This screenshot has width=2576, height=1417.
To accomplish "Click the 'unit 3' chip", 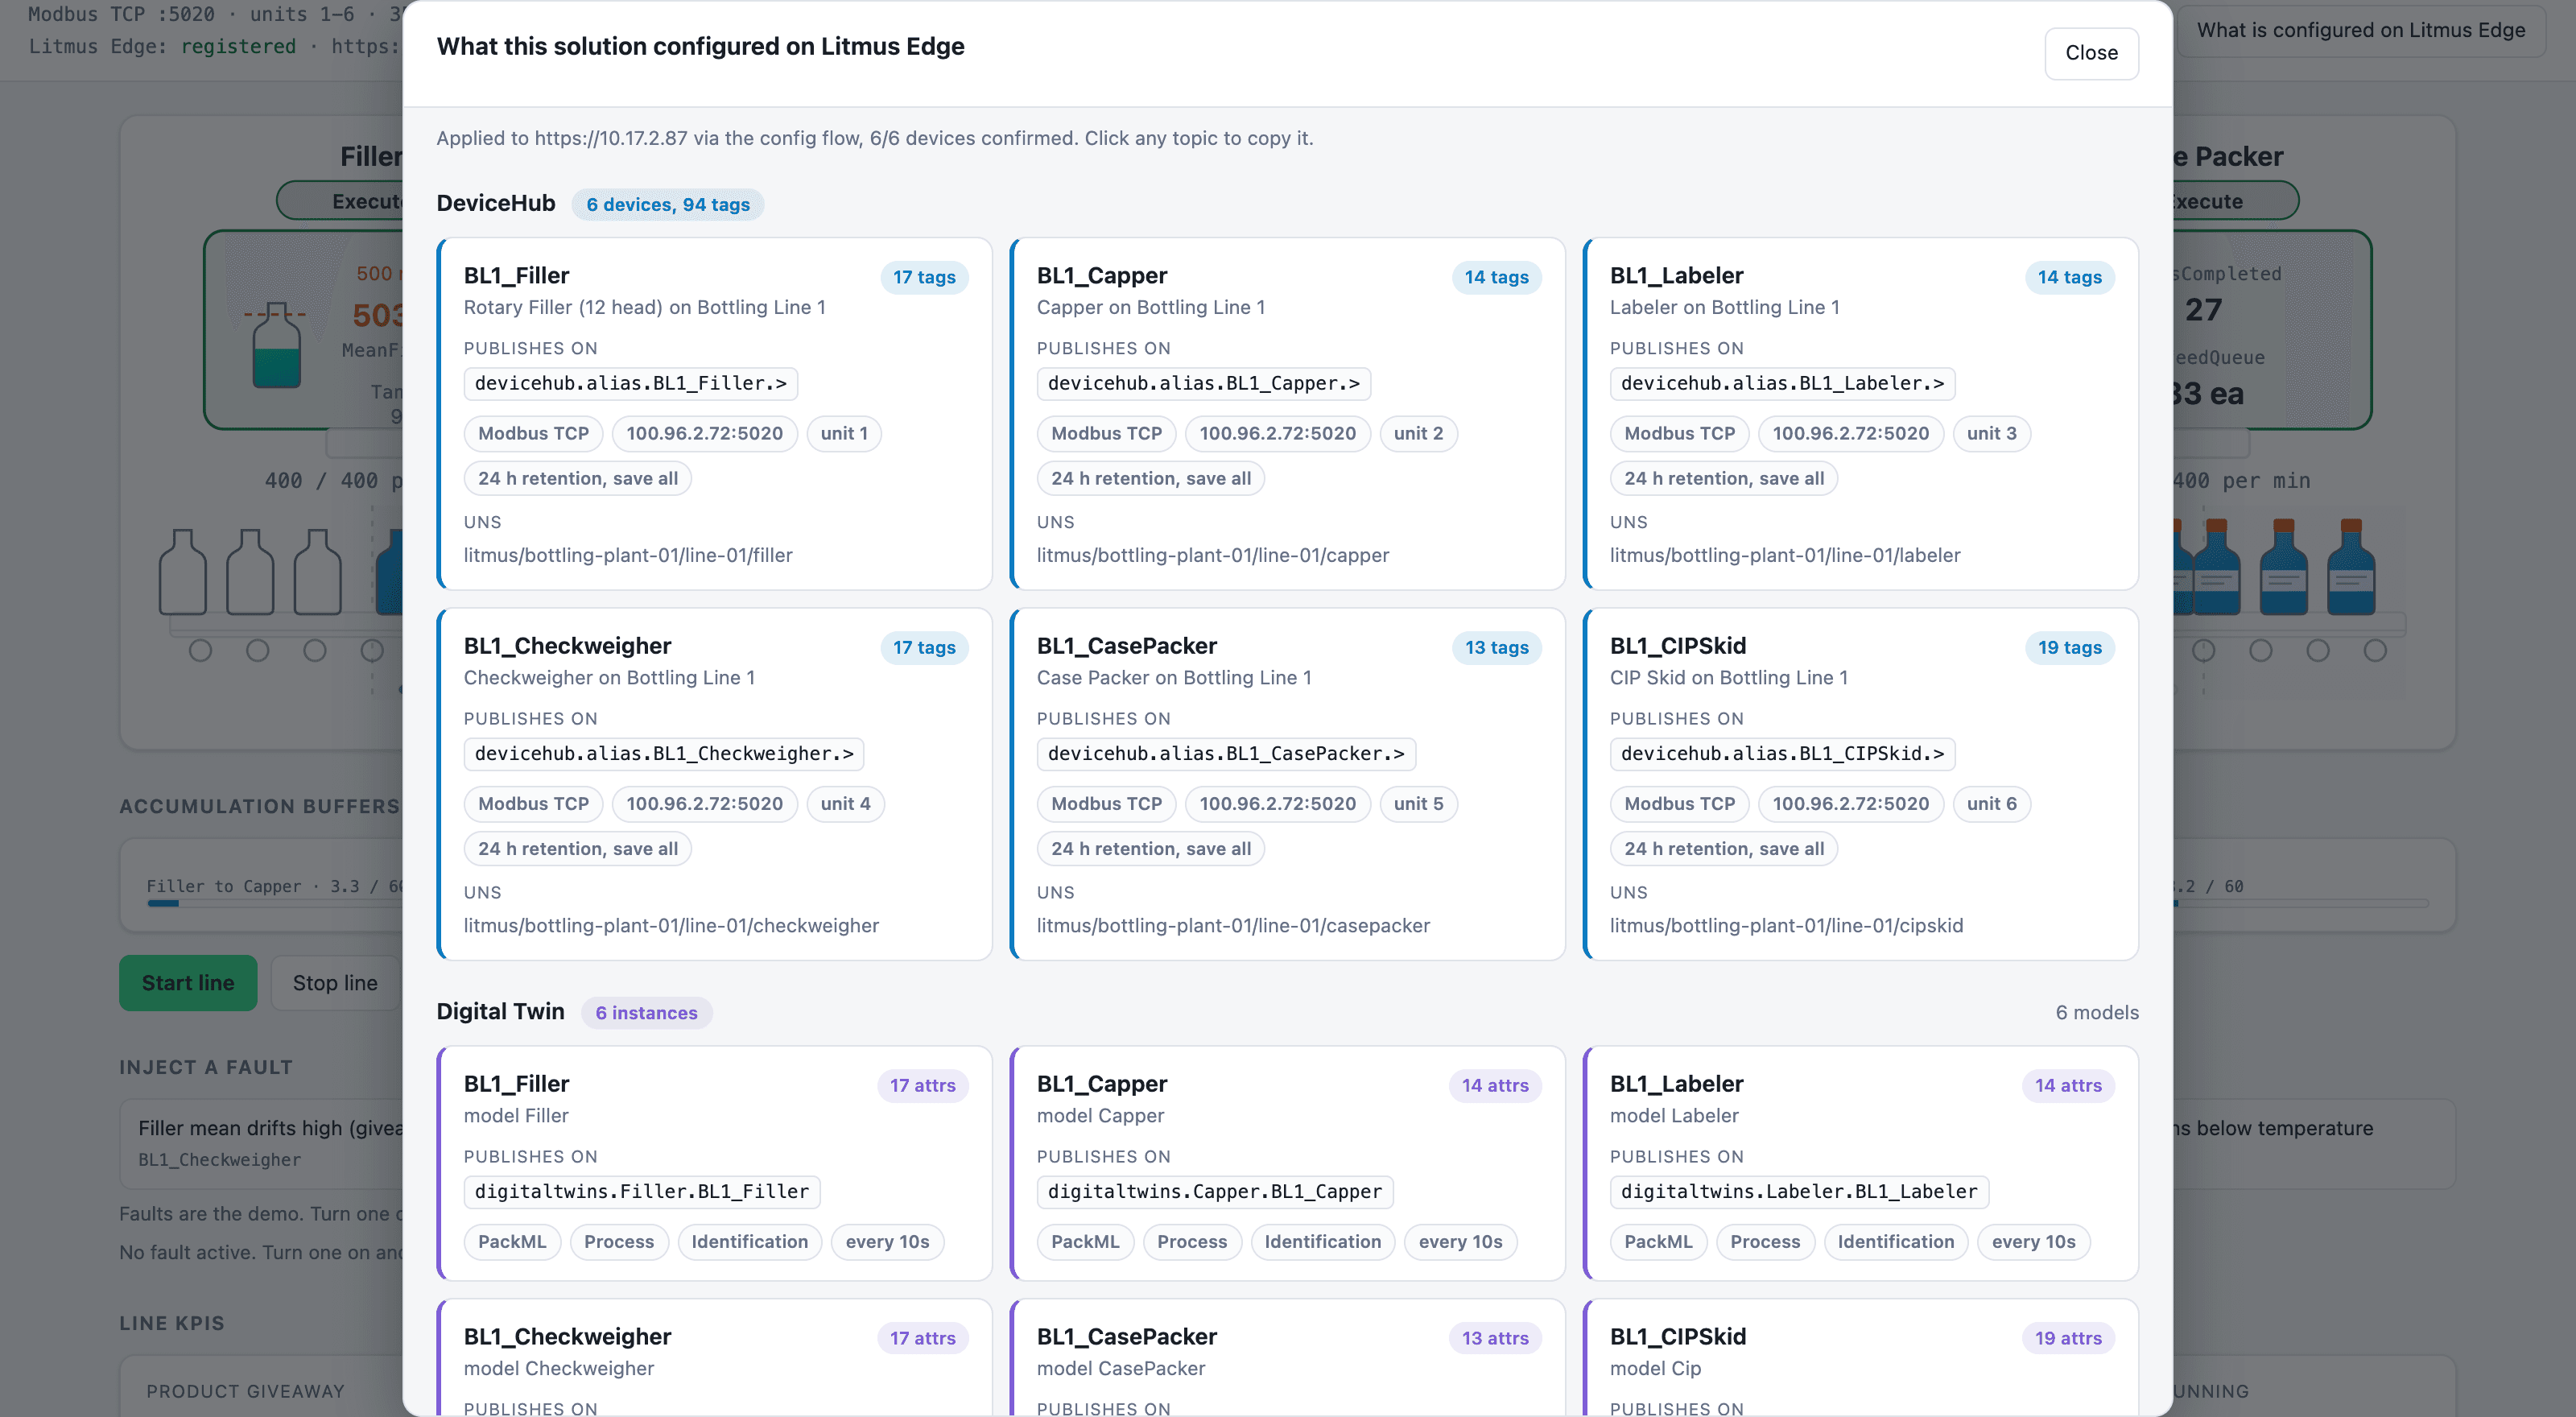I will [x=1991, y=434].
